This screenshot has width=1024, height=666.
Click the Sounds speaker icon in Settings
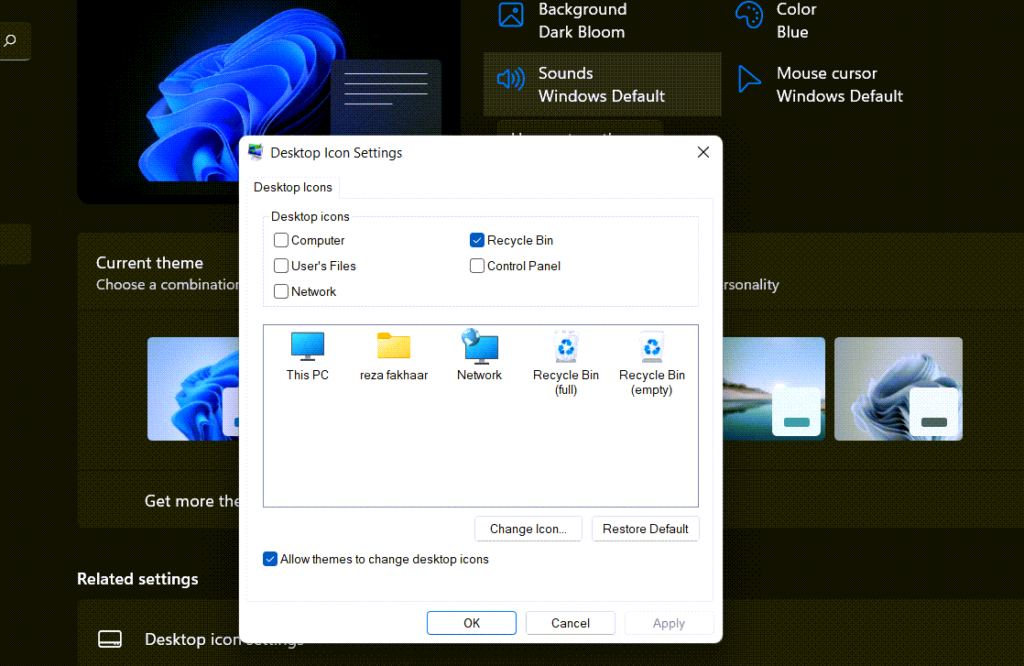pyautogui.click(x=511, y=80)
